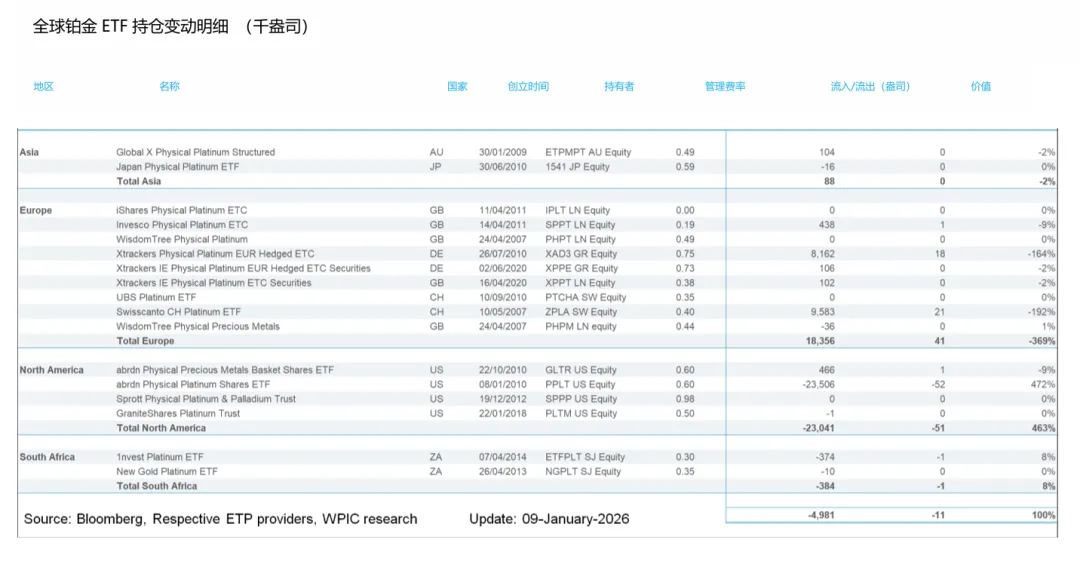Click ticker ZPLA SW Equity
Image resolution: width=1080 pixels, height=570 pixels.
click(581, 311)
